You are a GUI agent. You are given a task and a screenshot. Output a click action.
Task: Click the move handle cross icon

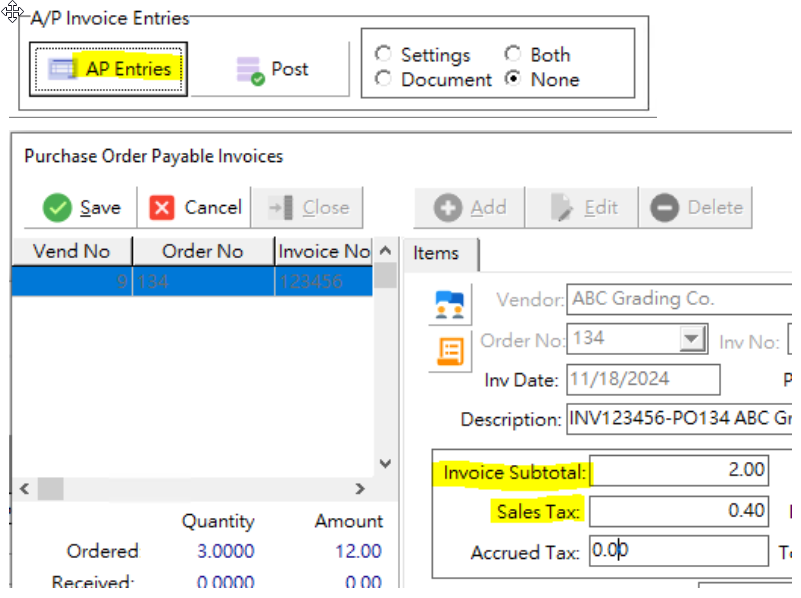pos(12,12)
